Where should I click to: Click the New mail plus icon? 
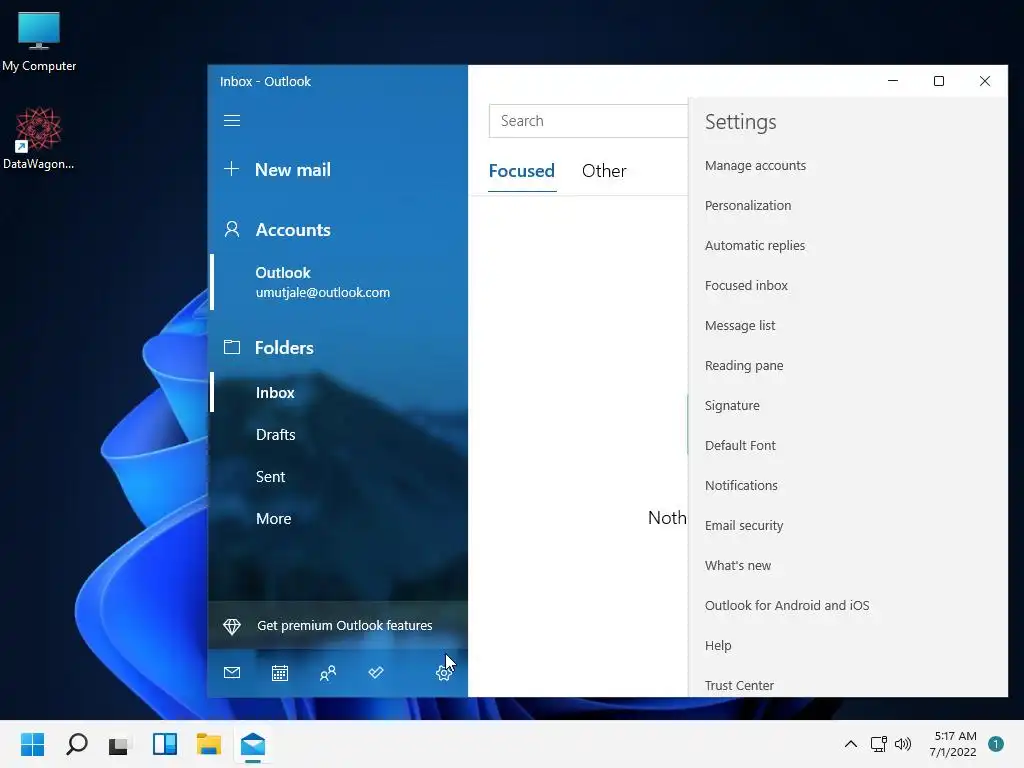pos(231,169)
